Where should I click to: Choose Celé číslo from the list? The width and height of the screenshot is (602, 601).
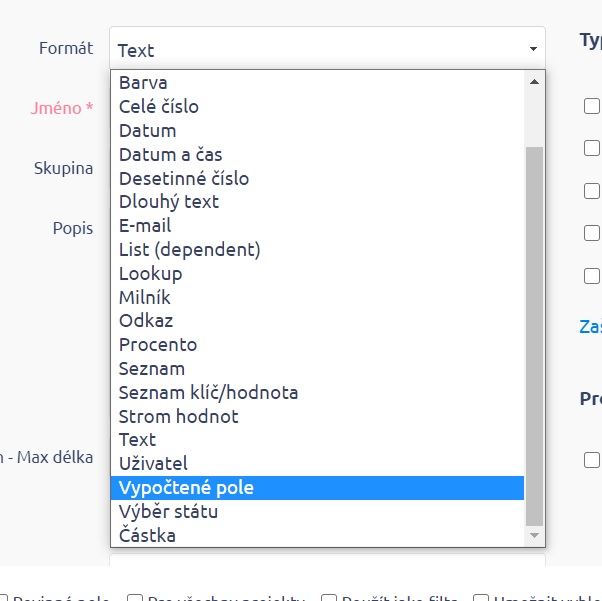159,107
